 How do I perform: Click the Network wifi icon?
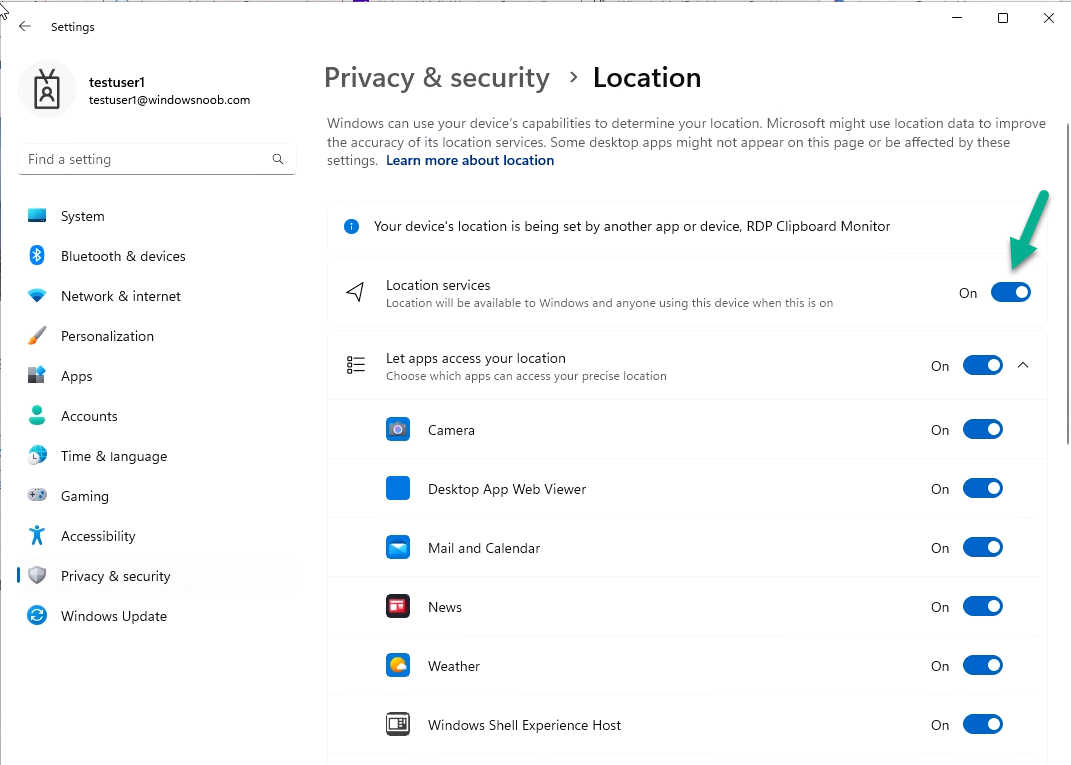tap(37, 296)
